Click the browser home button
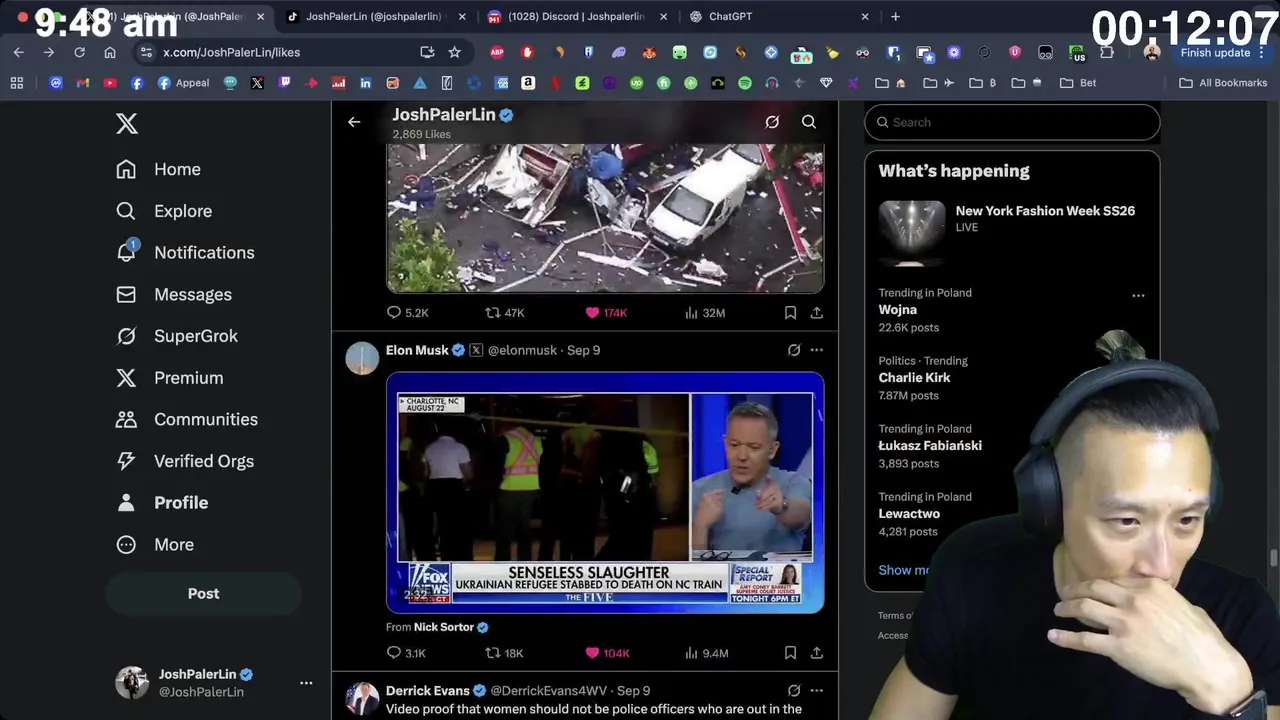1280x720 pixels. click(x=110, y=52)
